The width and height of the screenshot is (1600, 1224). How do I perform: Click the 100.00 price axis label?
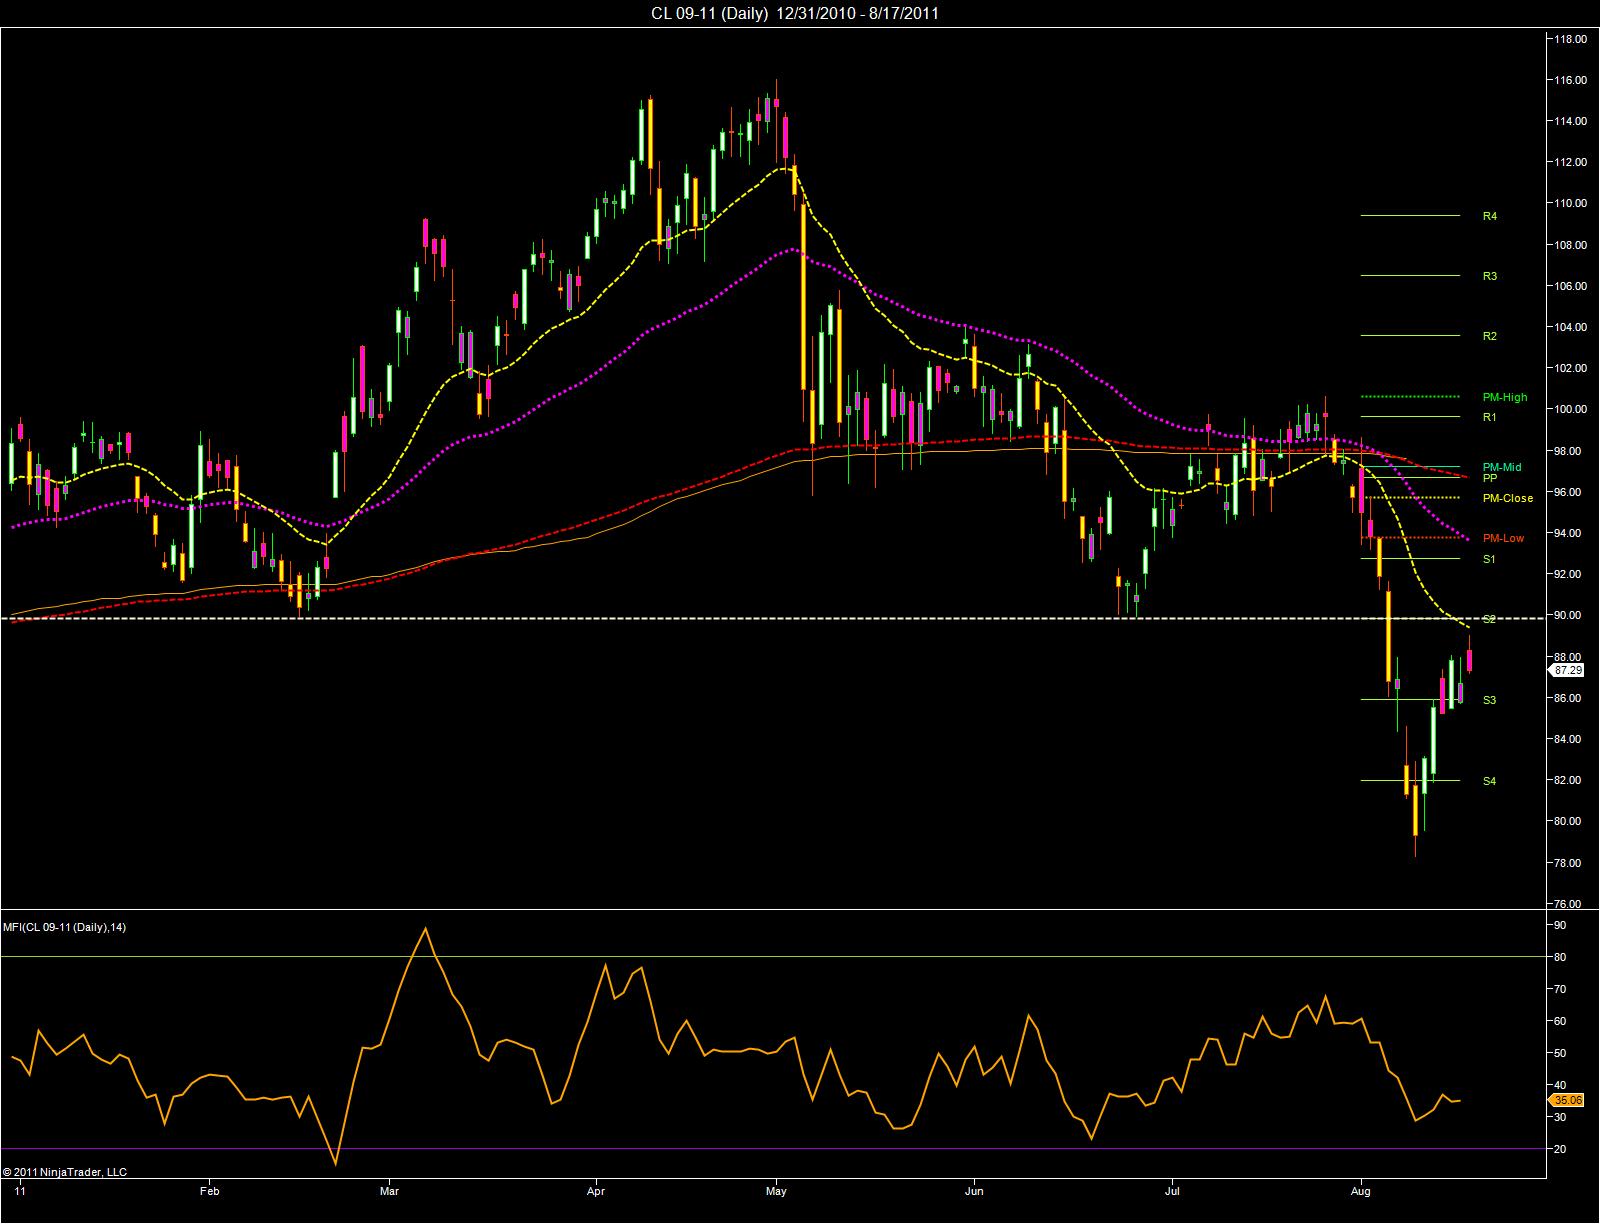tap(1569, 409)
